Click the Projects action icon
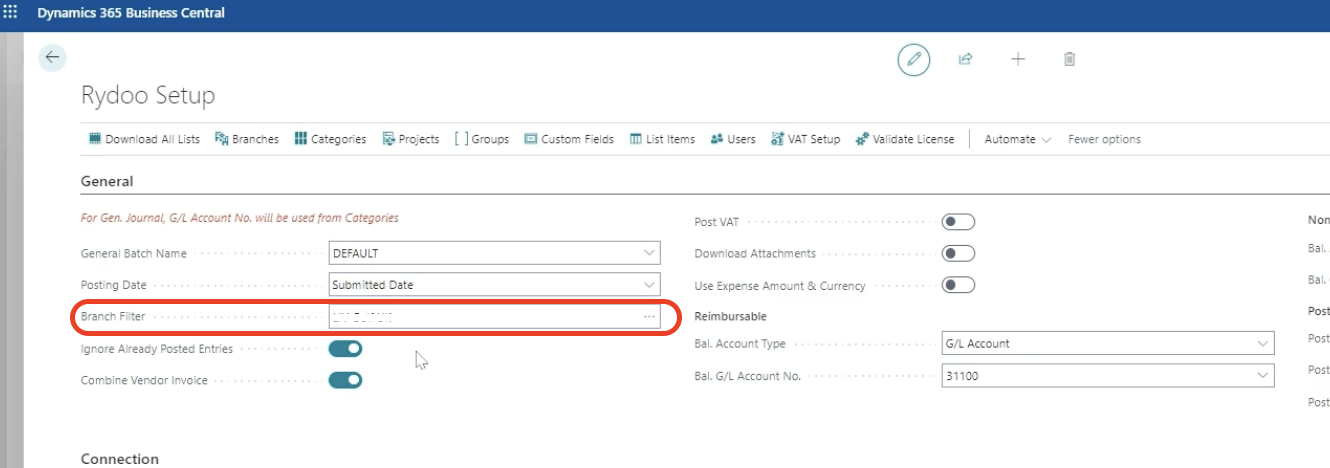This screenshot has height=468, width=1330. click(389, 139)
